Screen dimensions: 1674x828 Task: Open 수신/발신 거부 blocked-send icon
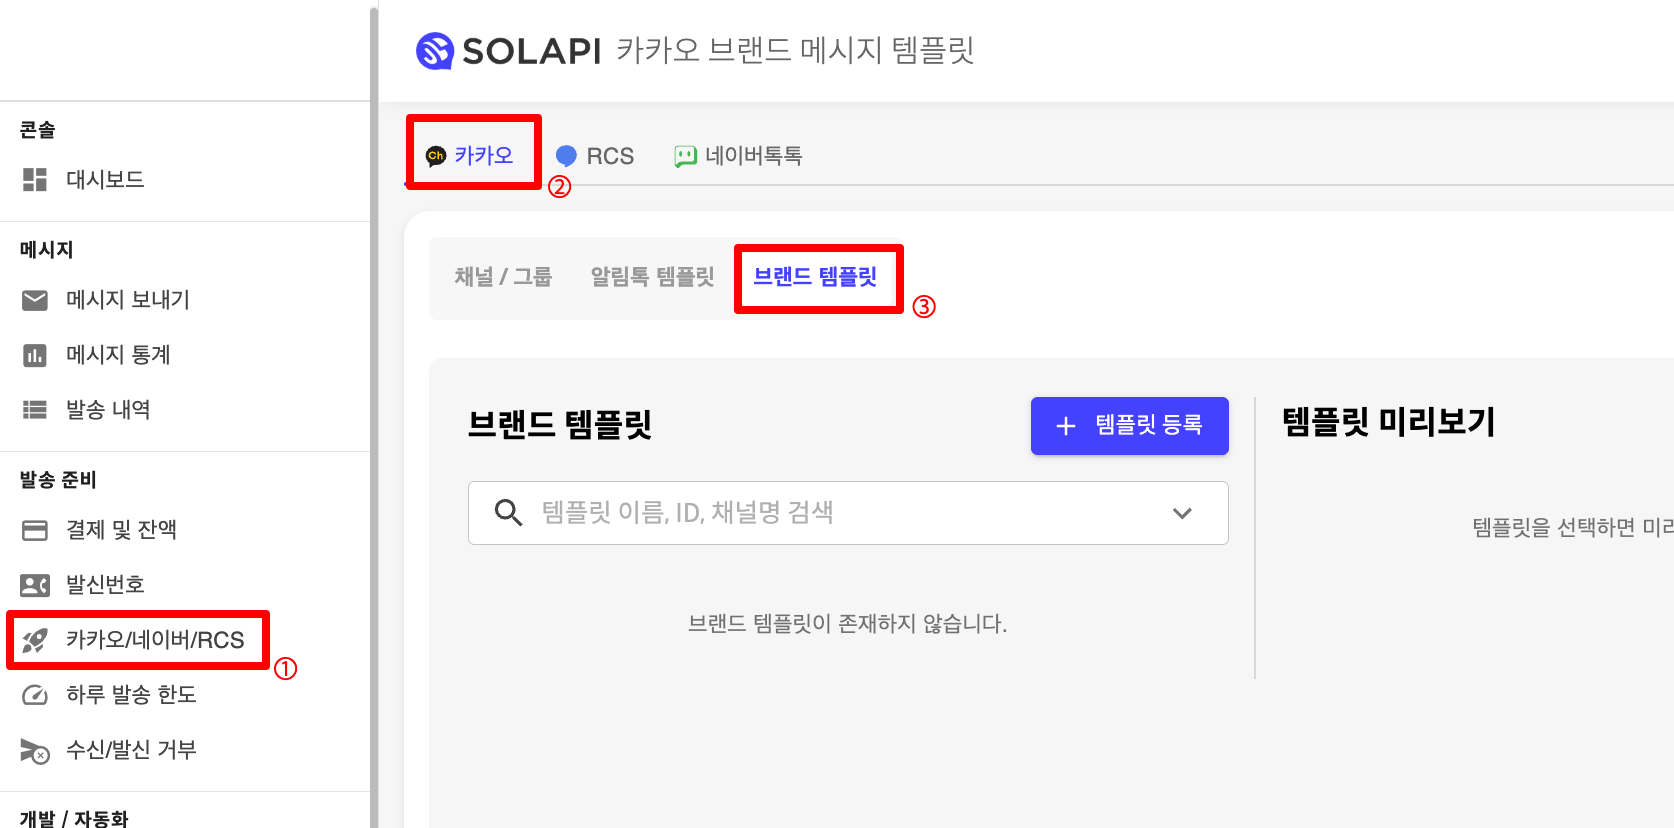pos(35,750)
